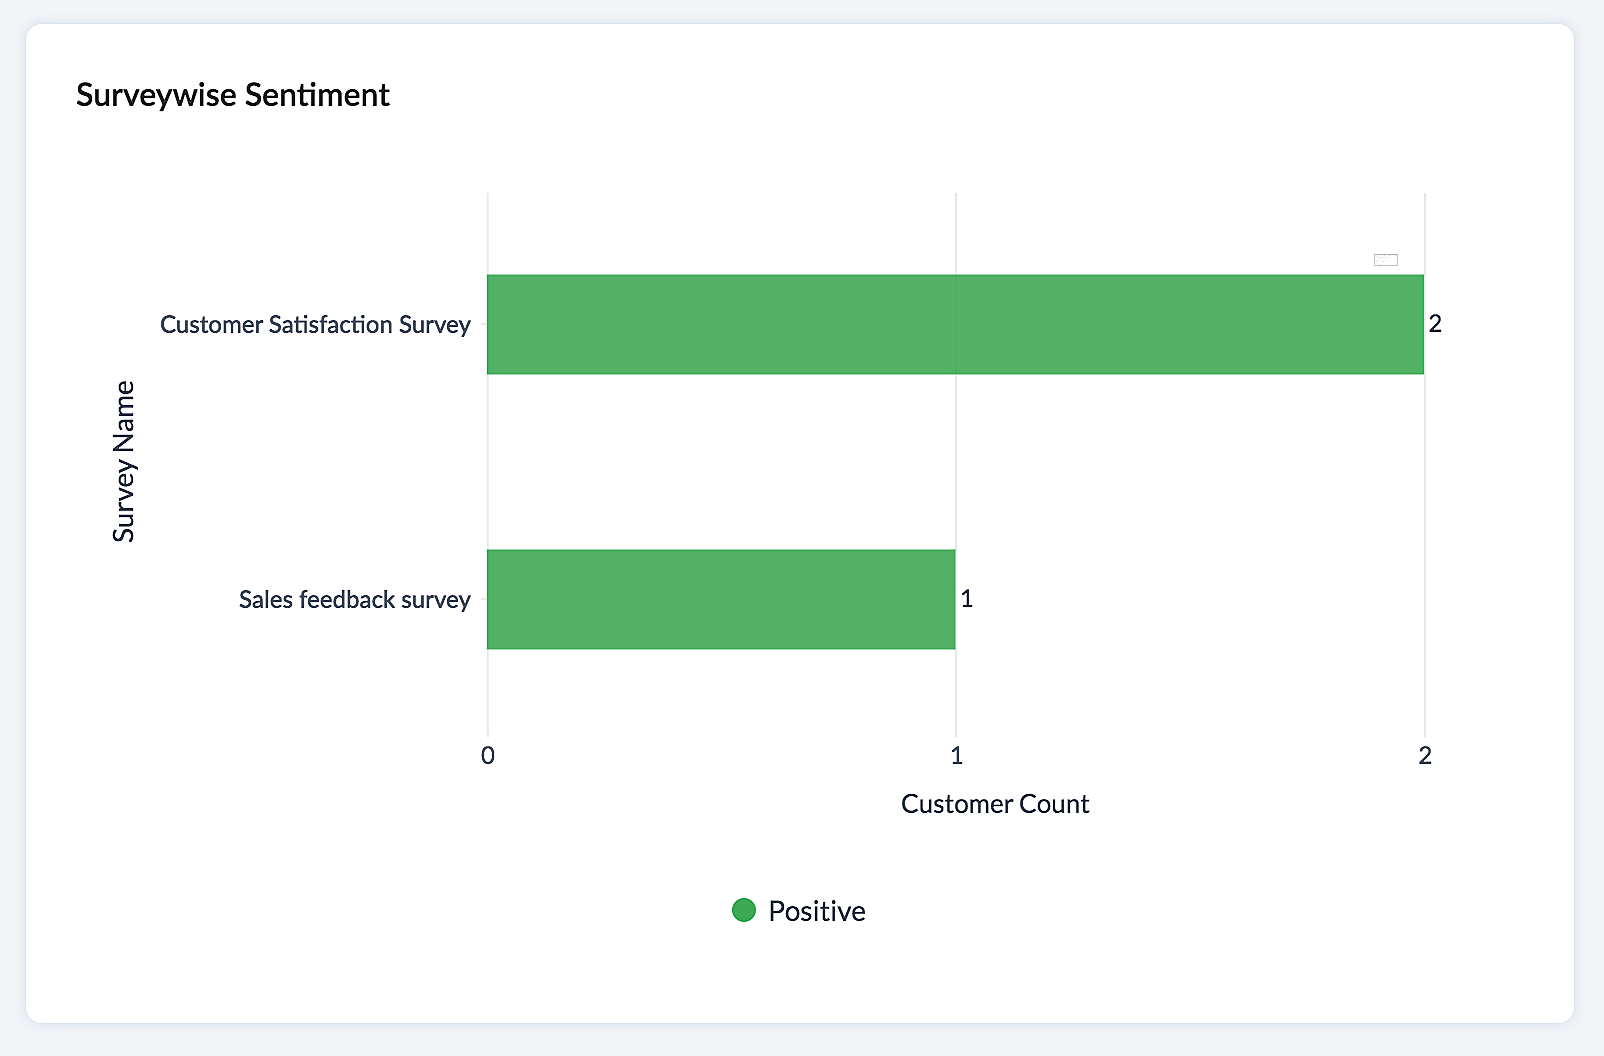Viewport: 1604px width, 1056px height.
Task: Click the 1 tick below the x-axis
Action: click(x=956, y=756)
